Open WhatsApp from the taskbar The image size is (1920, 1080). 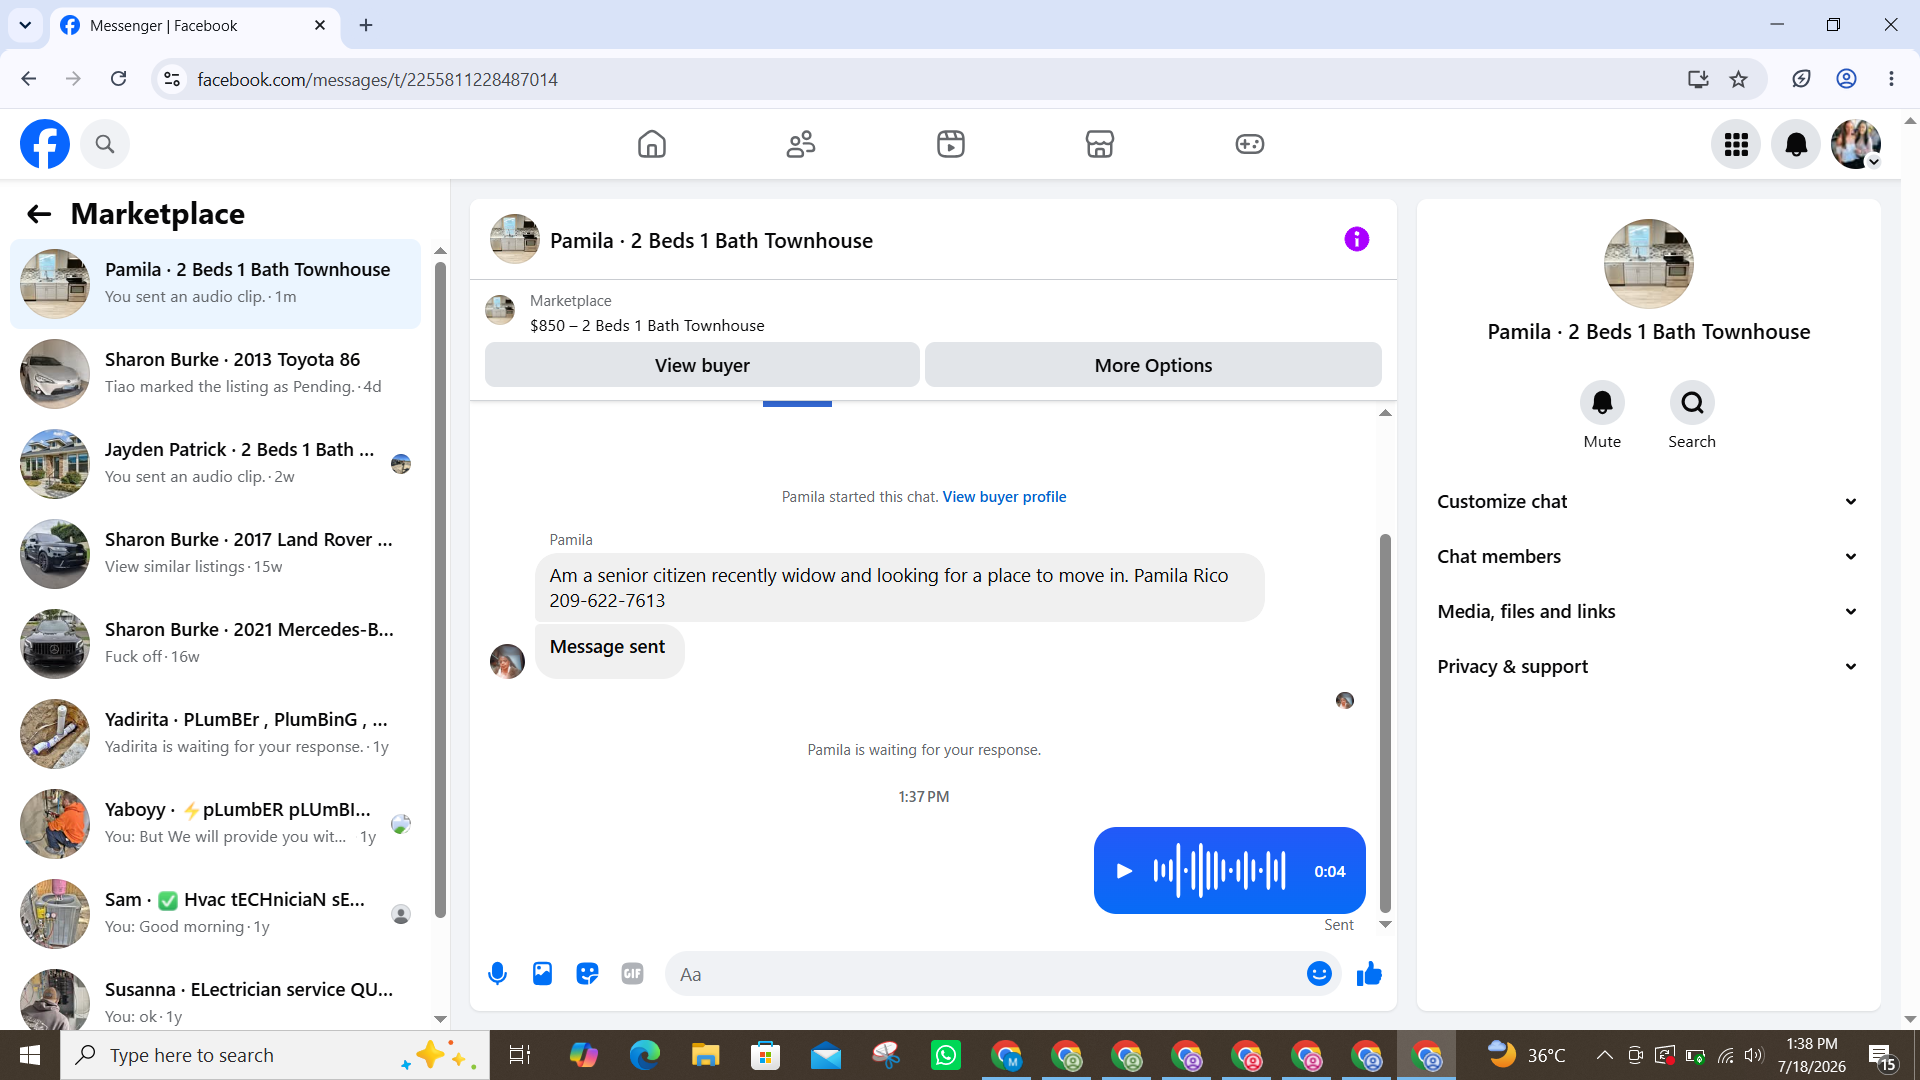pyautogui.click(x=946, y=1055)
